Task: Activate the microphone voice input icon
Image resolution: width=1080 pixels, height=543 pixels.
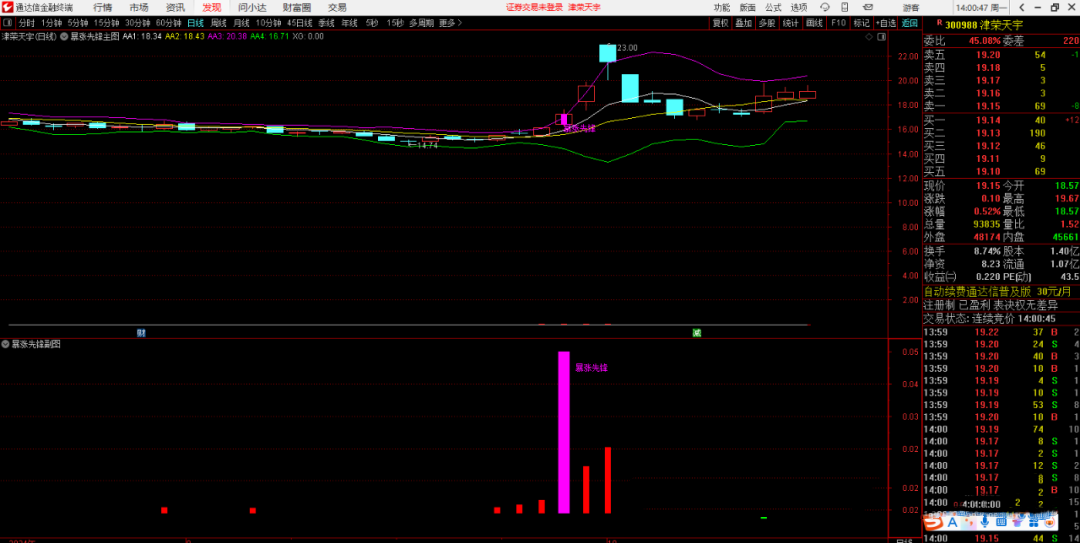Action: [x=985, y=521]
